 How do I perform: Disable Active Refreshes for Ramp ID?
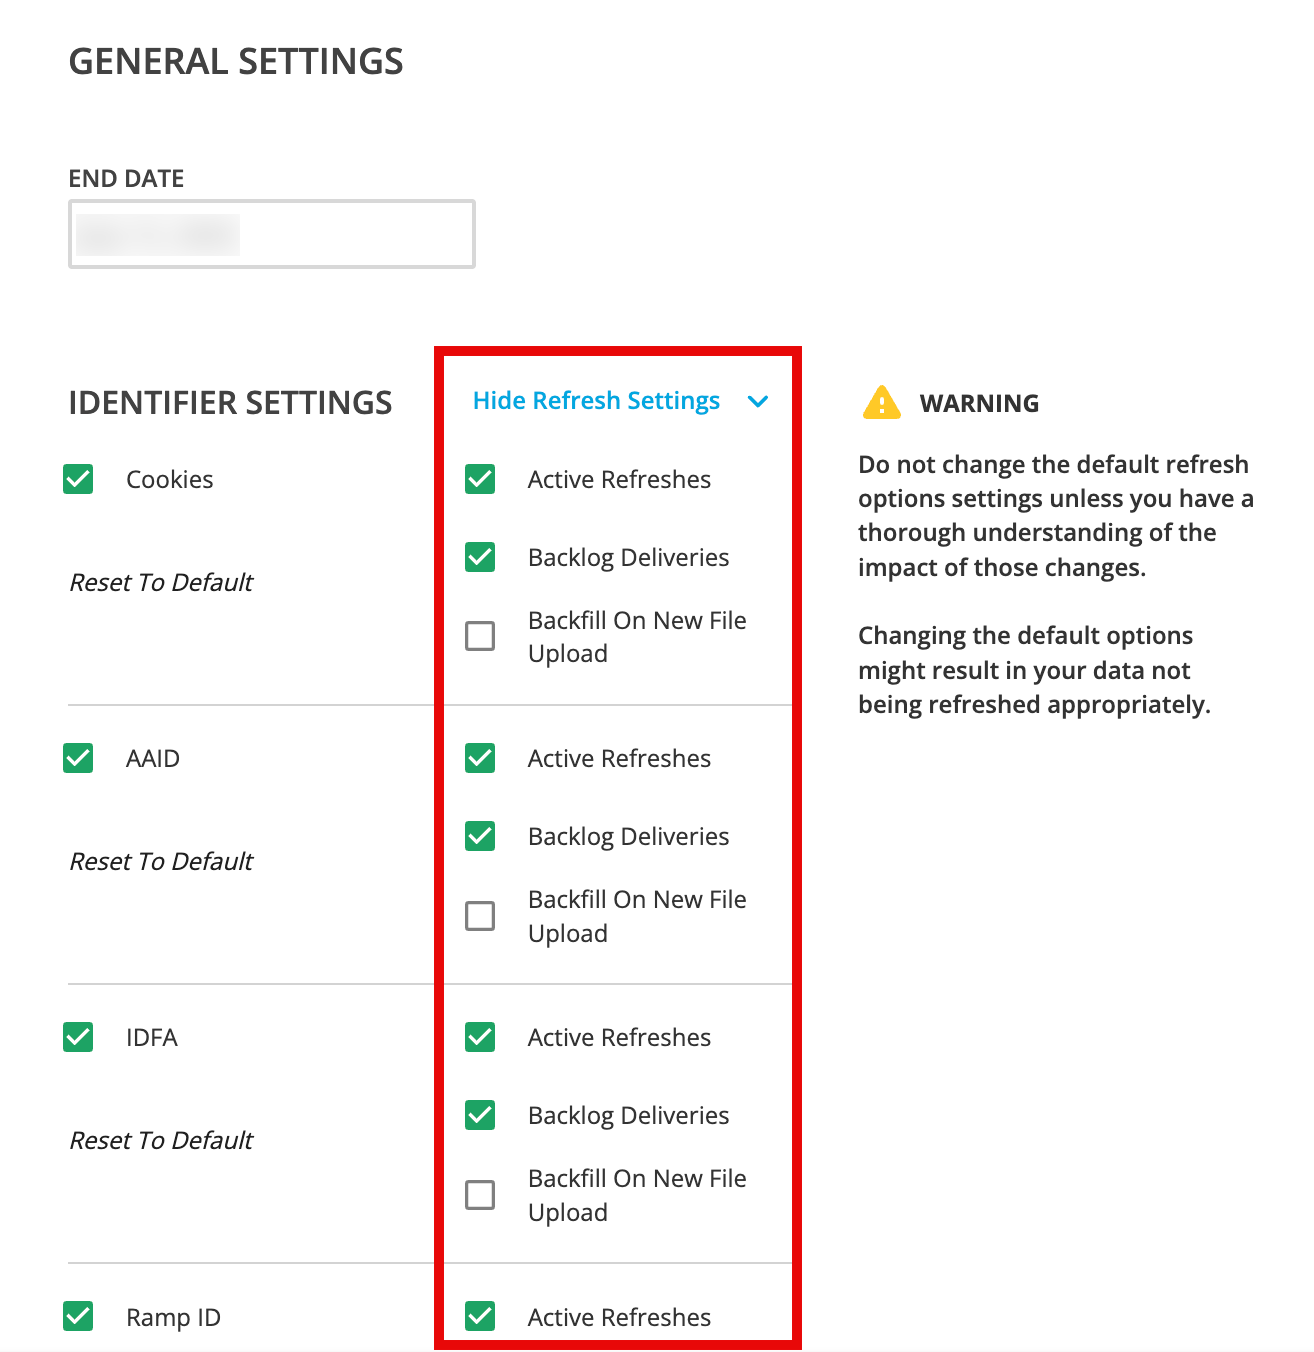pyautogui.click(x=480, y=1316)
